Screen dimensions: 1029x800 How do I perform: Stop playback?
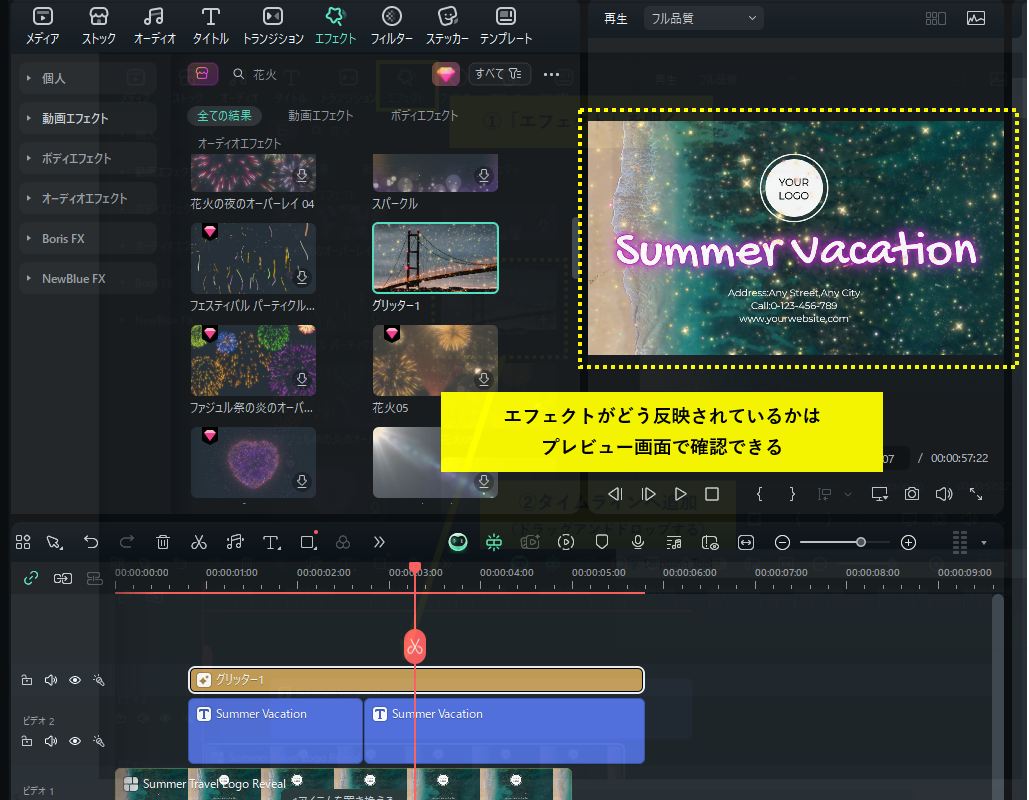pos(712,494)
